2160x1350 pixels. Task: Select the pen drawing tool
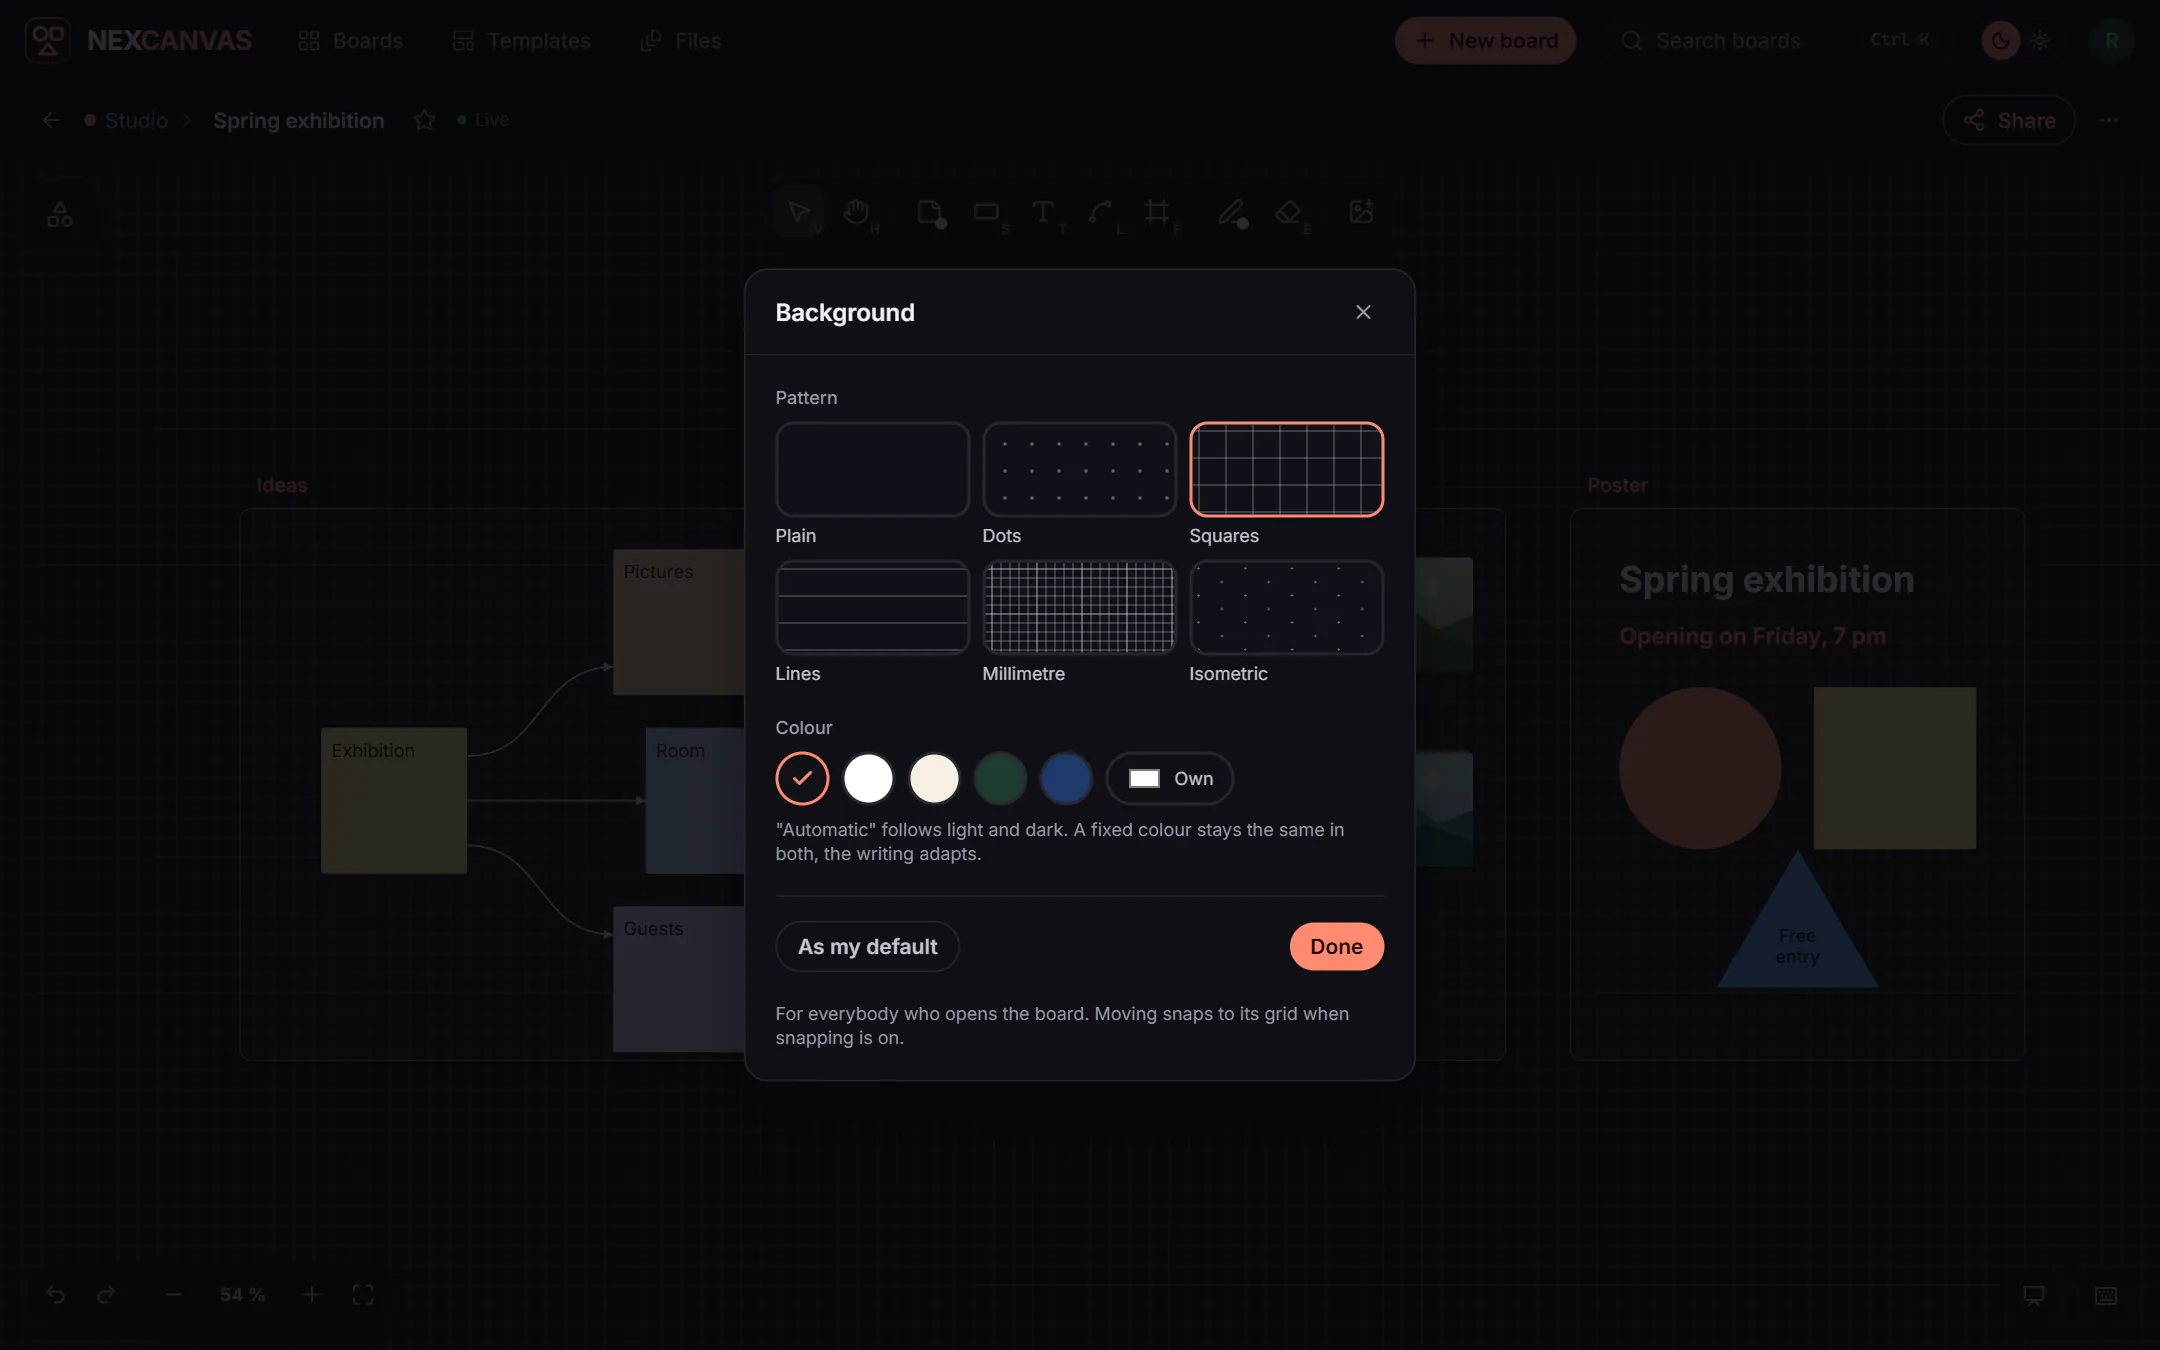click(1232, 212)
